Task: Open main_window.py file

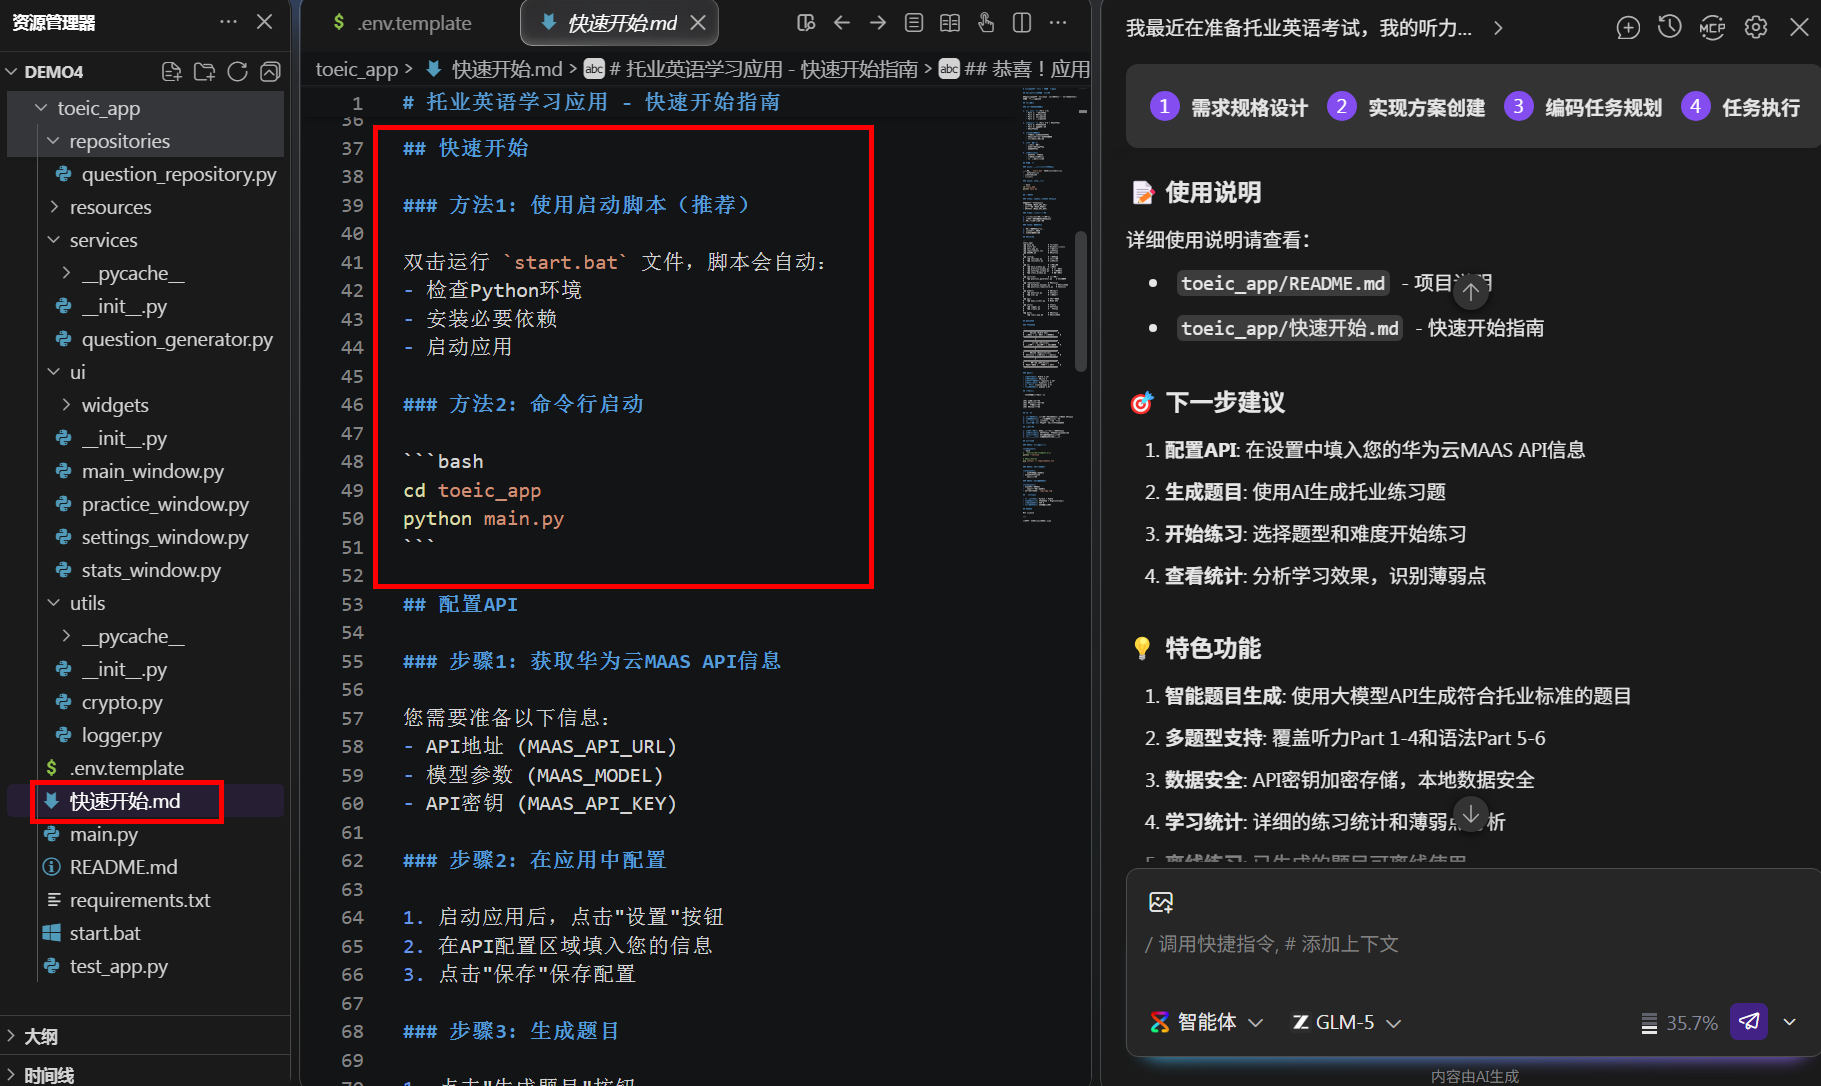Action: coord(153,471)
